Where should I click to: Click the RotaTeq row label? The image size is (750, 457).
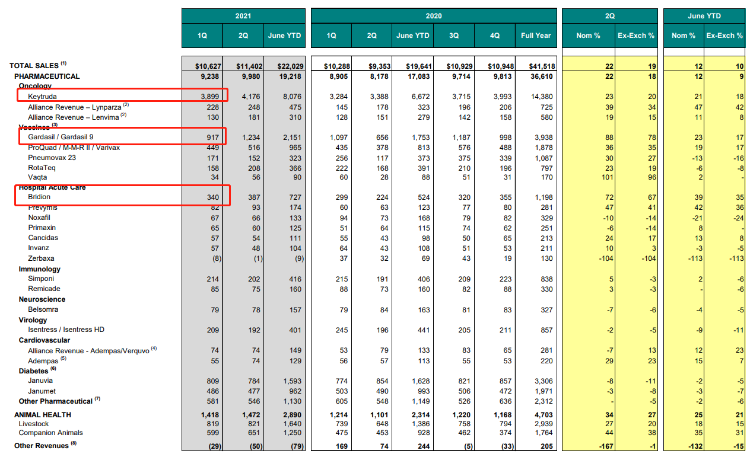point(42,167)
